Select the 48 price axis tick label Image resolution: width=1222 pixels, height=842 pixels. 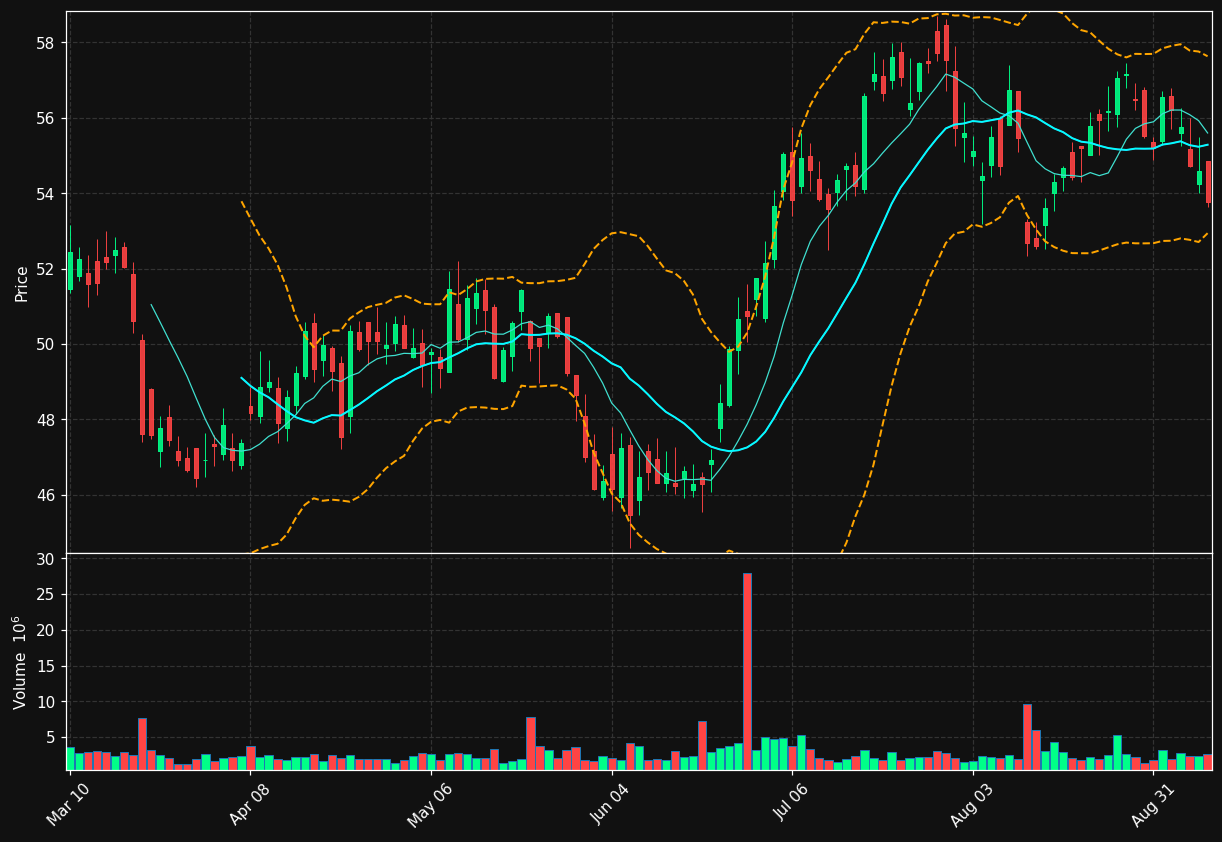click(x=47, y=420)
